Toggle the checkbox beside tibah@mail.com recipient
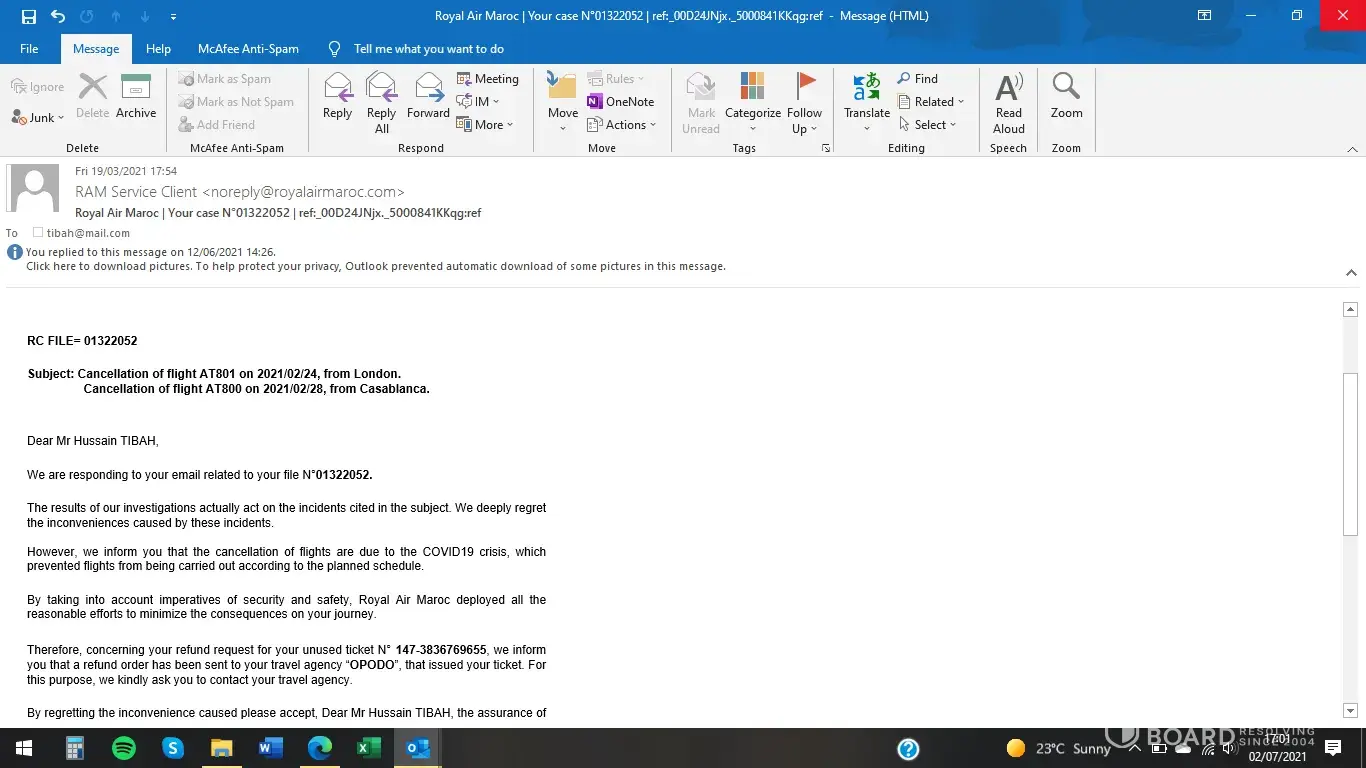The width and height of the screenshot is (1366, 768). pyautogui.click(x=38, y=233)
